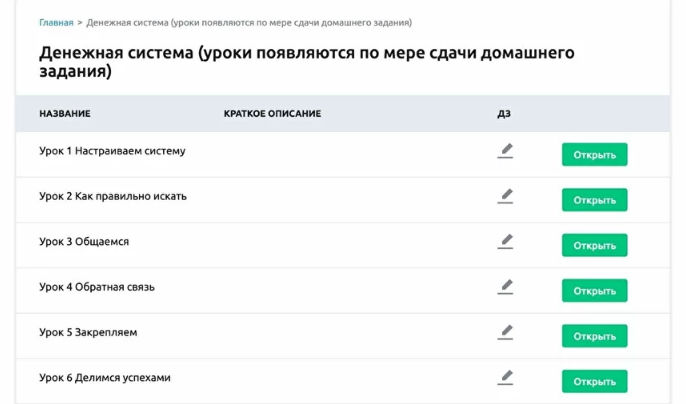Open the lesson Обратная связь via Открыть
686x404 pixels.
pos(594,291)
